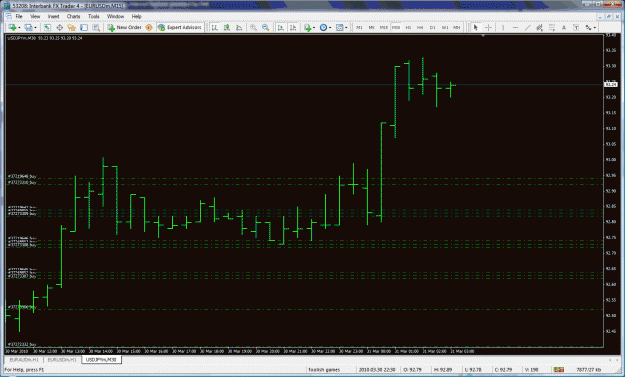Viewport: 625px width, 377px height.
Task: Expand the Periods dropdown arrow
Action: tap(330, 27)
